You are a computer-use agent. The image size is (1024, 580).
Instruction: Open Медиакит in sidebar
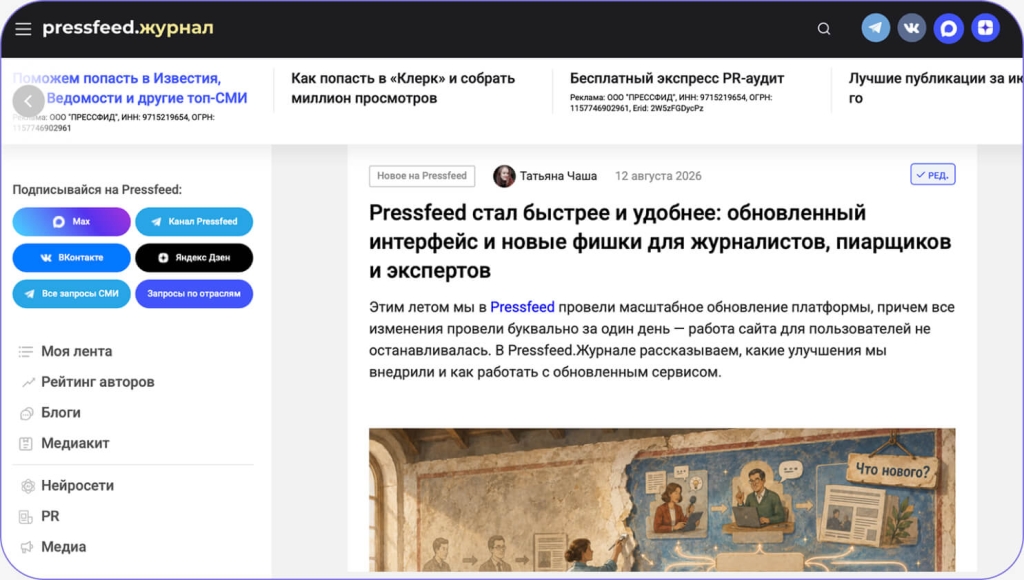pyautogui.click(x=75, y=443)
